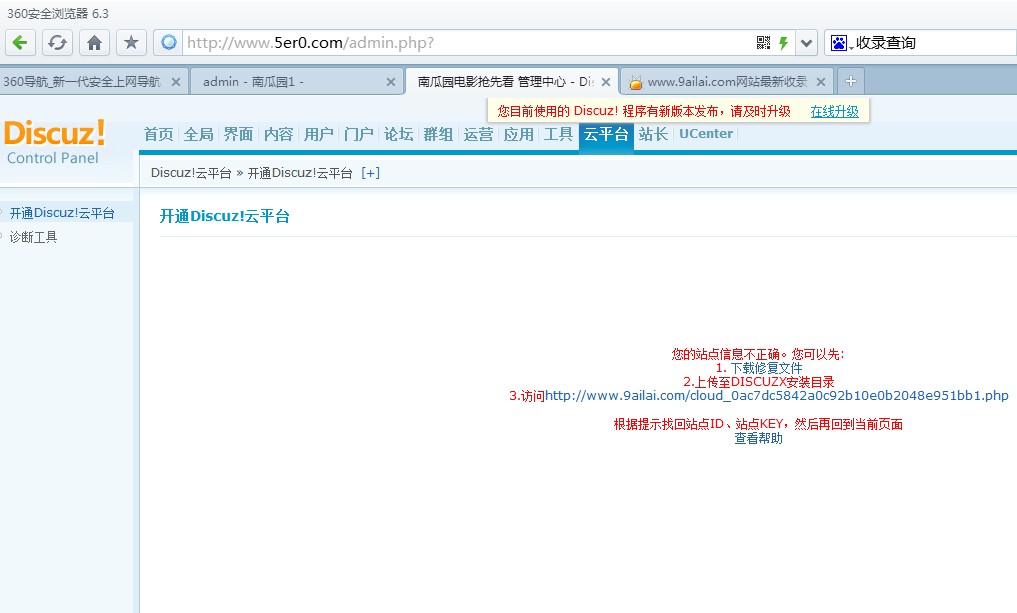The height and width of the screenshot is (613, 1017).
Task: Click the 下载修复文件 link
Action: [x=767, y=368]
